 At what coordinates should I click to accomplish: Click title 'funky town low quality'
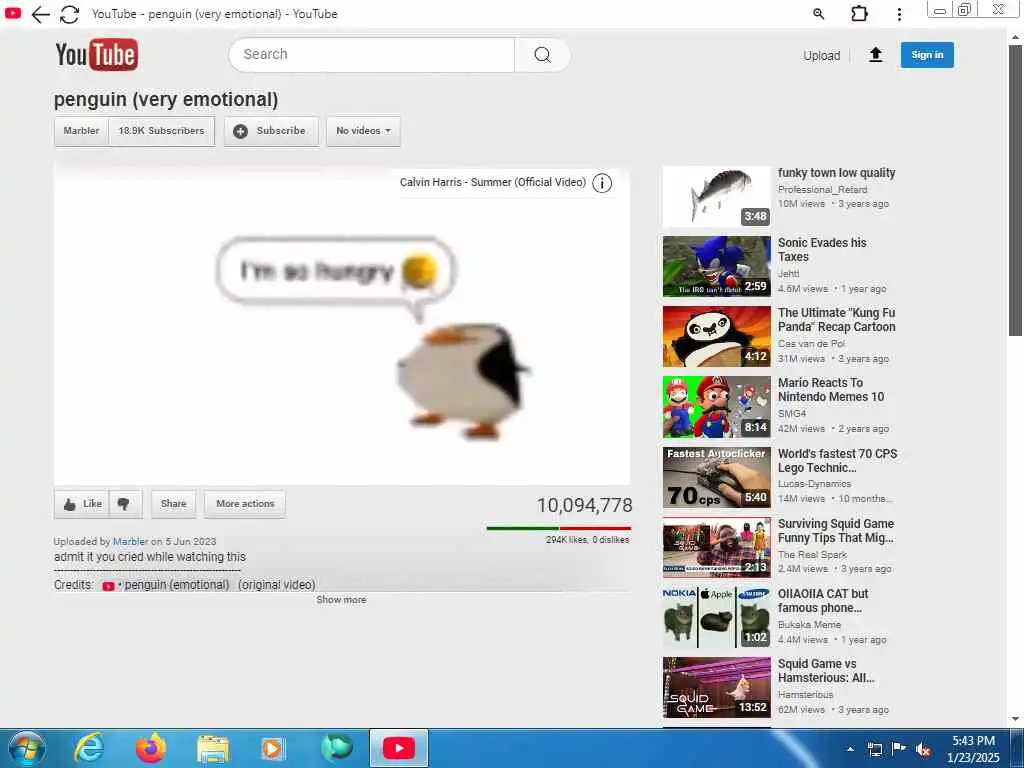[x=837, y=173]
